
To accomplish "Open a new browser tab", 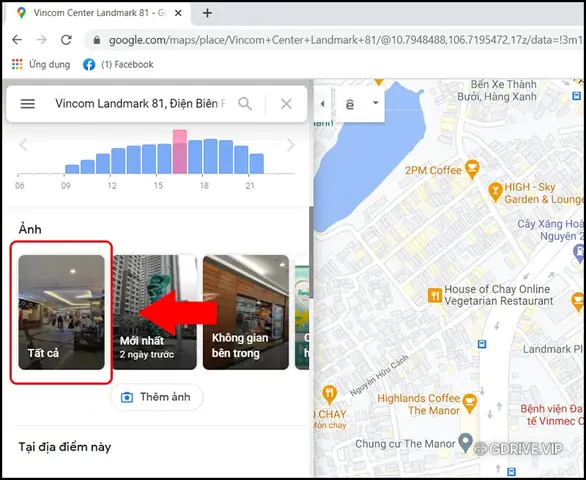I will [207, 13].
